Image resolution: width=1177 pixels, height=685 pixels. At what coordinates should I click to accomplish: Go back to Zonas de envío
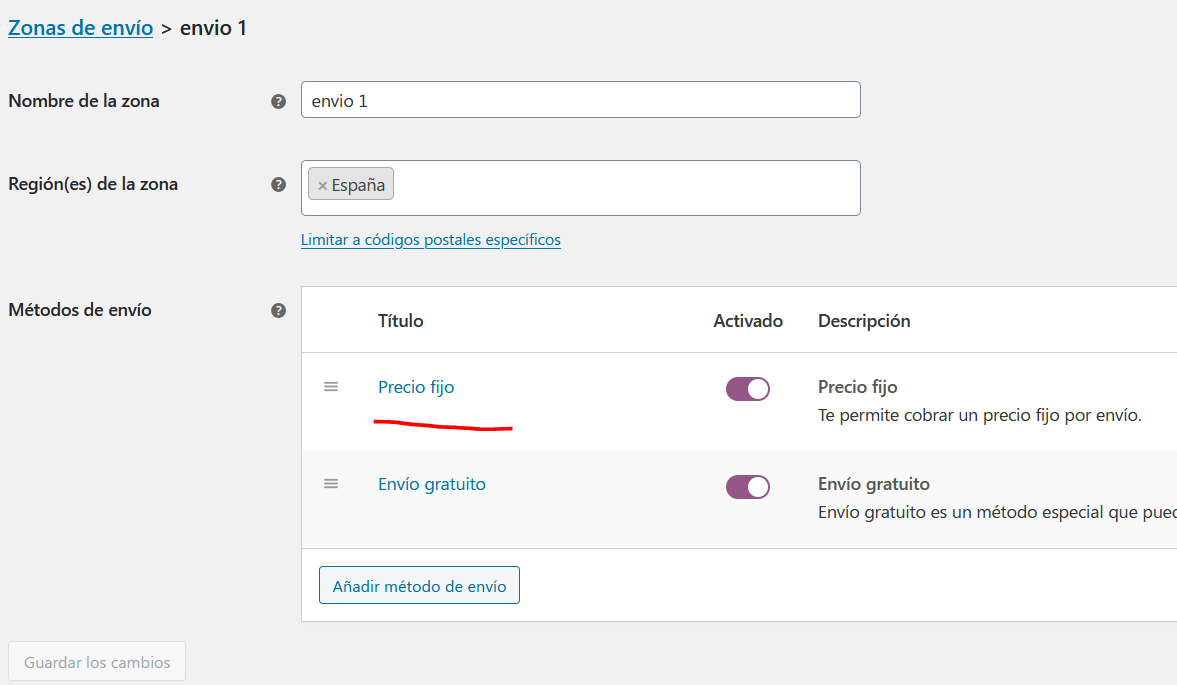(x=80, y=28)
